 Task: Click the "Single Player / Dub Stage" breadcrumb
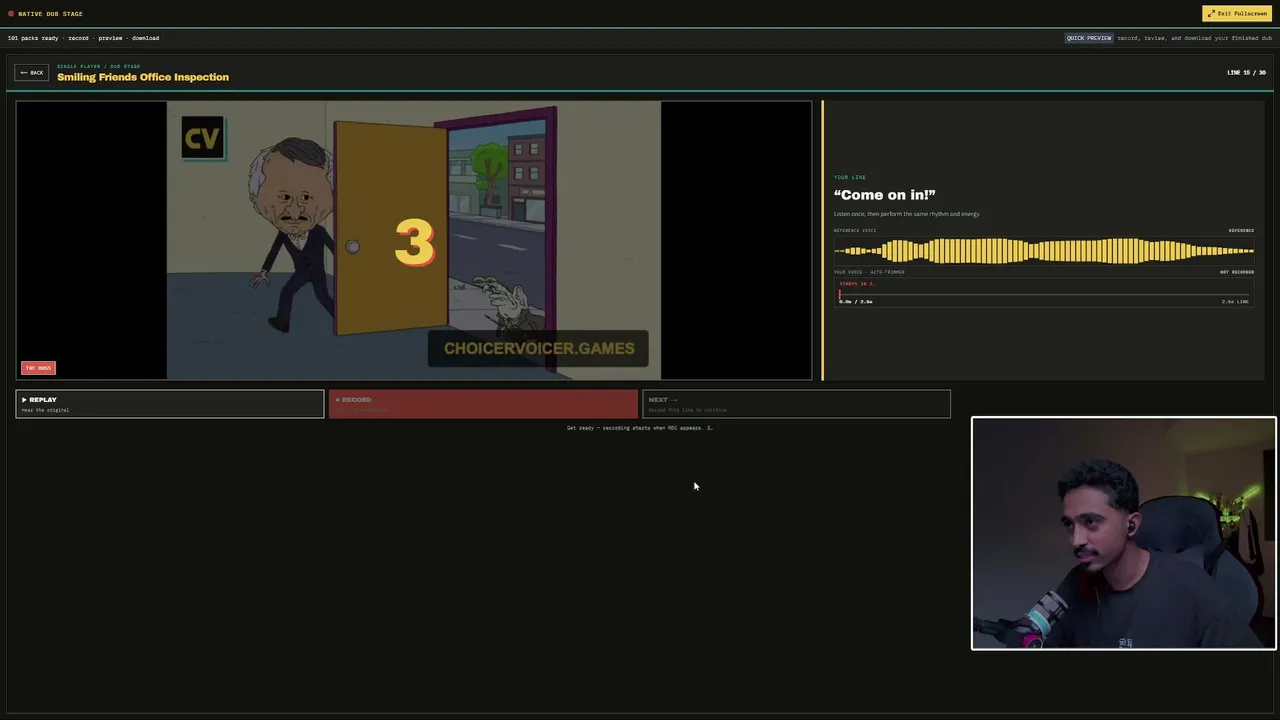pyautogui.click(x=98, y=66)
